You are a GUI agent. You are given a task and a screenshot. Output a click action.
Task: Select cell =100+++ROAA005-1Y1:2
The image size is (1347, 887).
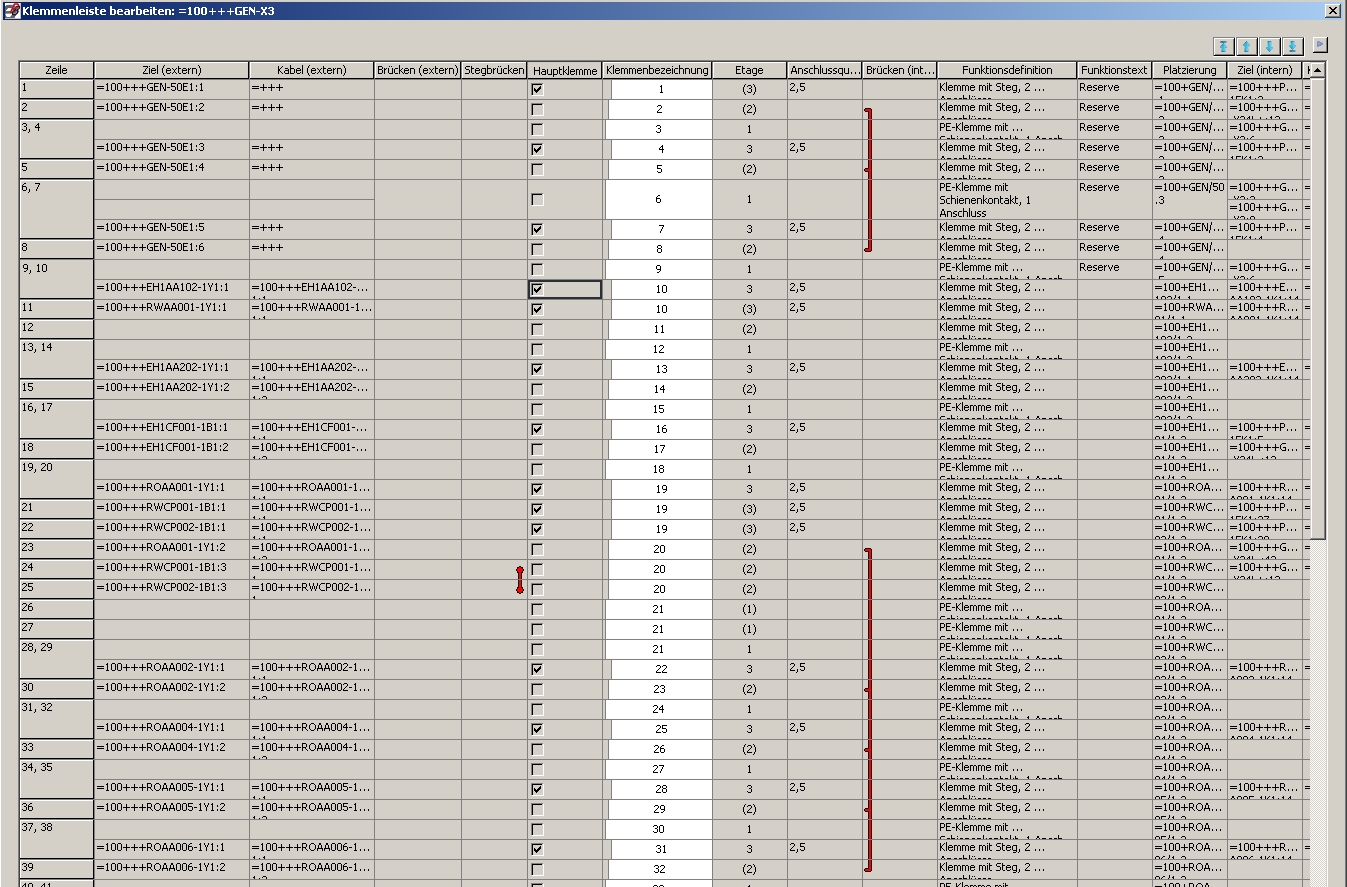pos(171,810)
